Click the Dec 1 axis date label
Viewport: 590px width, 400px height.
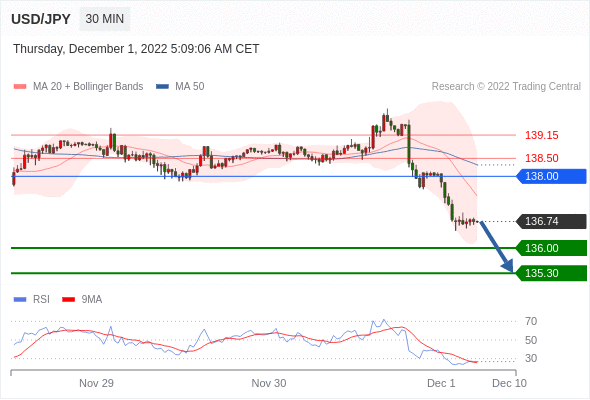tap(441, 383)
